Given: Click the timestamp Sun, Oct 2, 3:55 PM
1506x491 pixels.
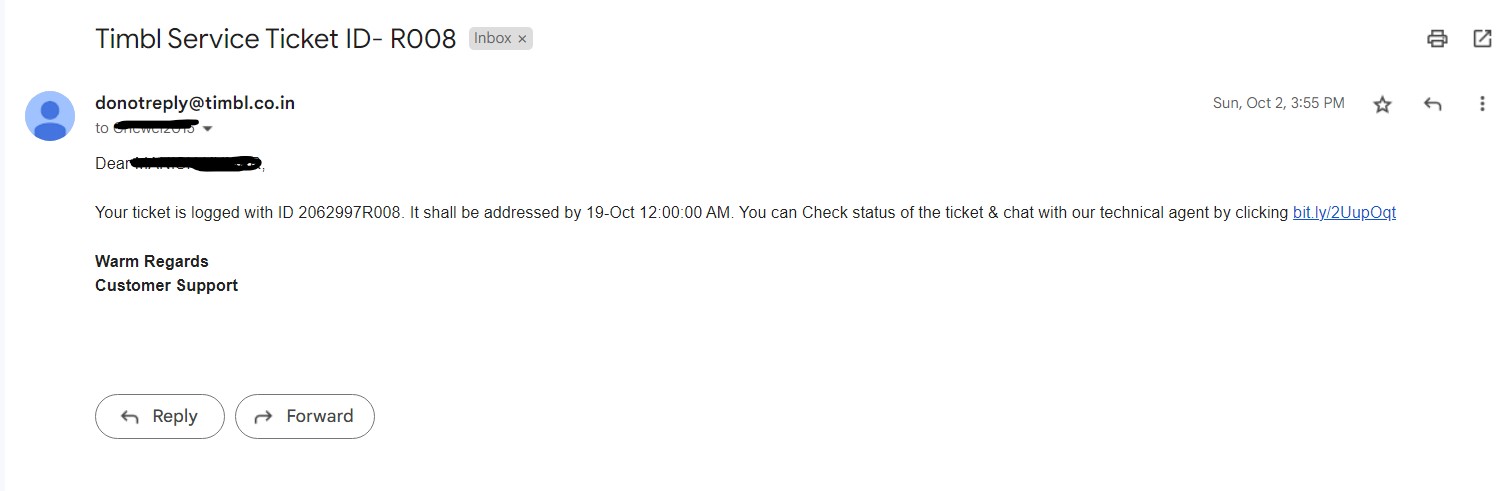Looking at the screenshot, I should pos(1278,103).
